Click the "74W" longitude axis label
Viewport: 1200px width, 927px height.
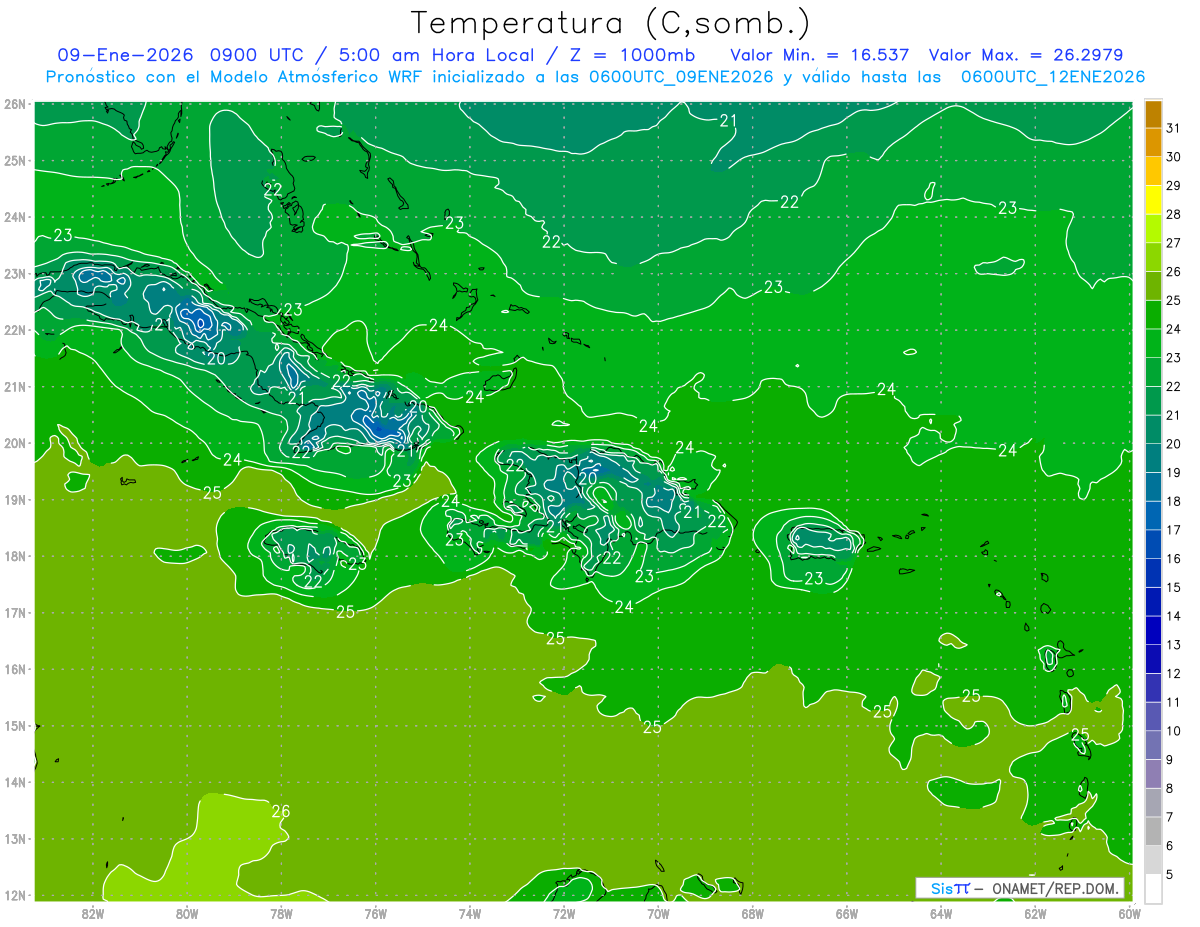click(x=469, y=914)
